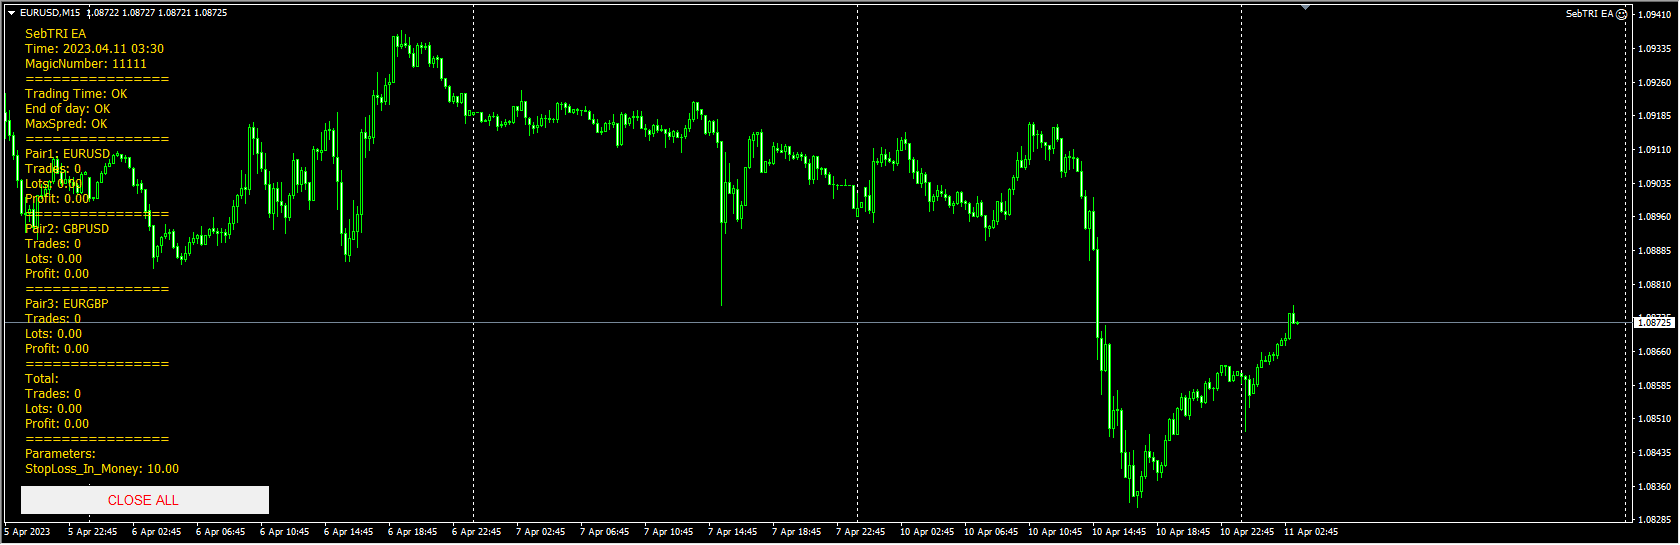Click the End of day: OK status
This screenshot has width=1680, height=545.
pos(68,109)
